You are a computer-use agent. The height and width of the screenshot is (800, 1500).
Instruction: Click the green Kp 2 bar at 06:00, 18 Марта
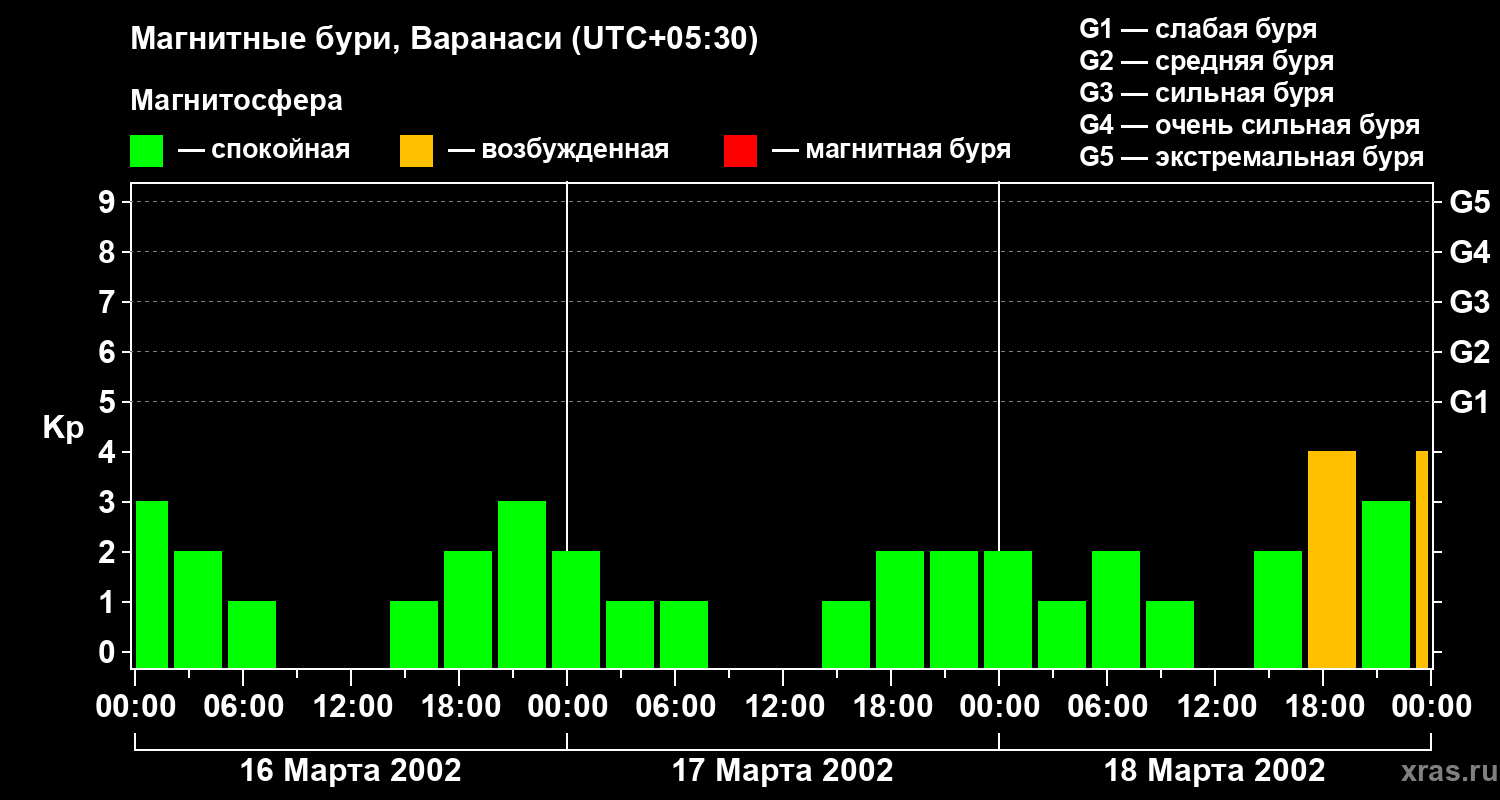pyautogui.click(x=1116, y=609)
